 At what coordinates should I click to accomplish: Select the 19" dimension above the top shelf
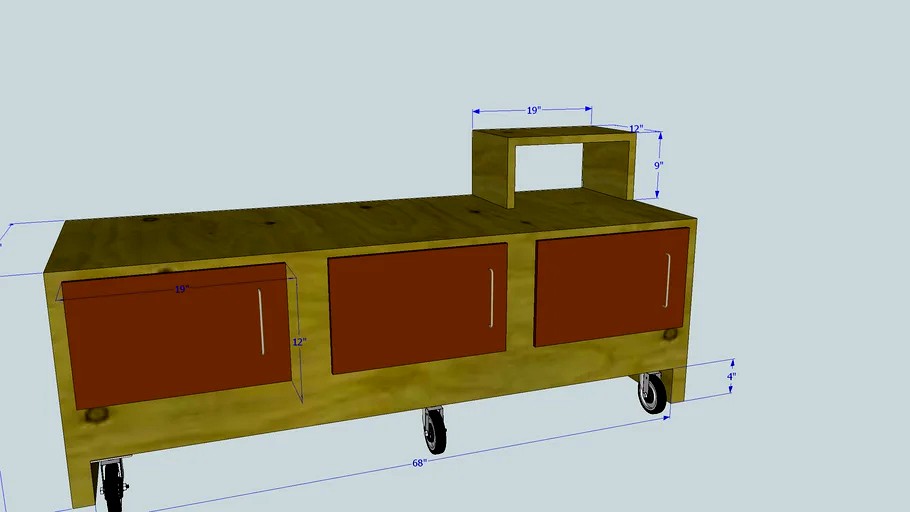pyautogui.click(x=534, y=110)
